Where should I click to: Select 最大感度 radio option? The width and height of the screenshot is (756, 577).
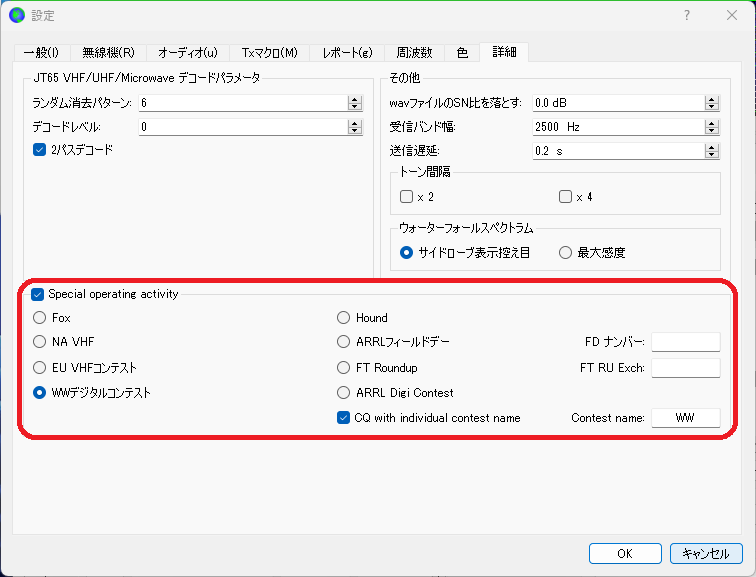pyautogui.click(x=565, y=253)
